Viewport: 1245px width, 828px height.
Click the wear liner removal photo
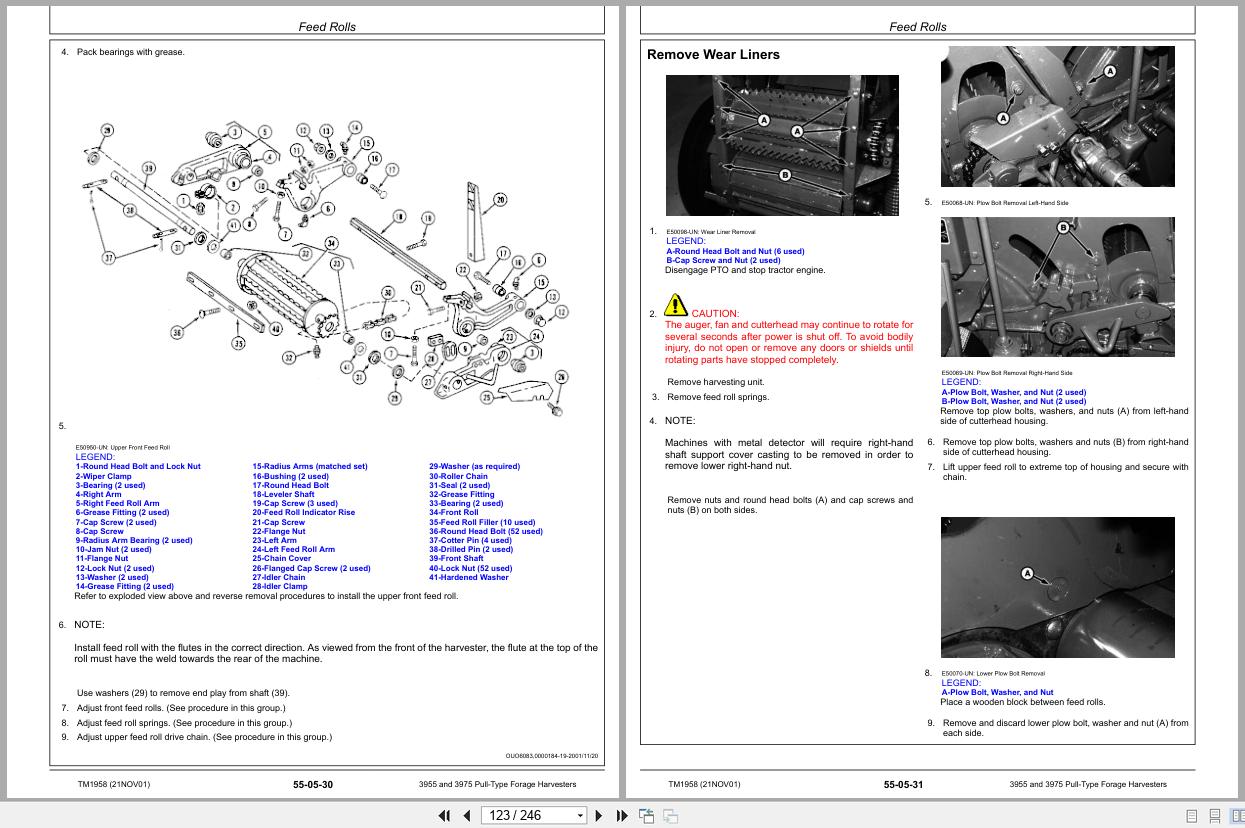coord(782,145)
